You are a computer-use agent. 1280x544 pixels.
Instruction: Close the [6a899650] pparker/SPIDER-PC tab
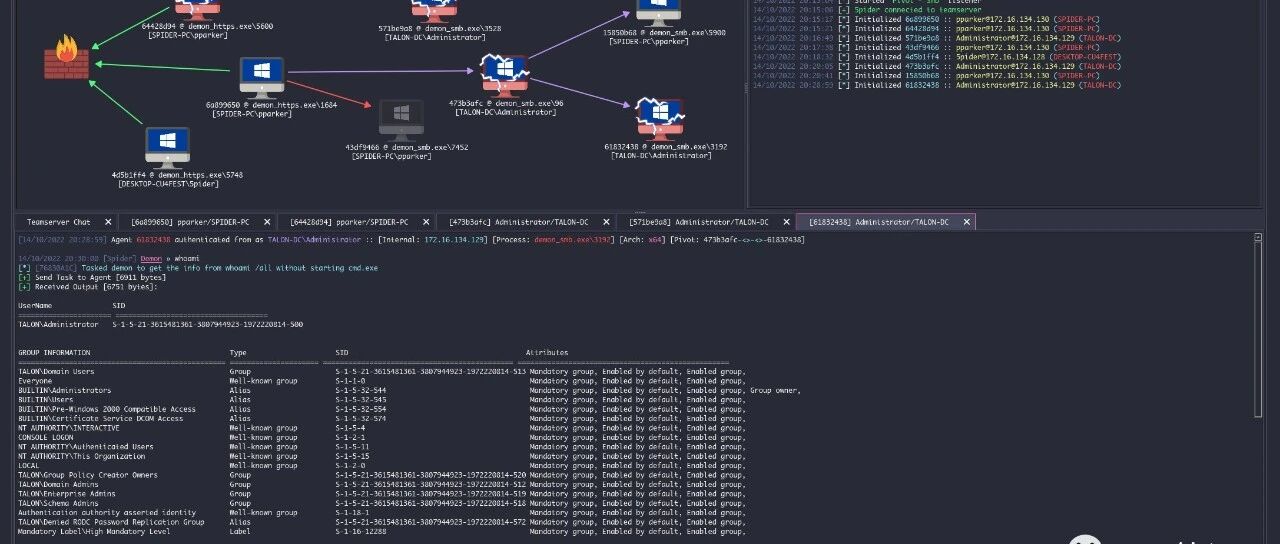click(266, 222)
